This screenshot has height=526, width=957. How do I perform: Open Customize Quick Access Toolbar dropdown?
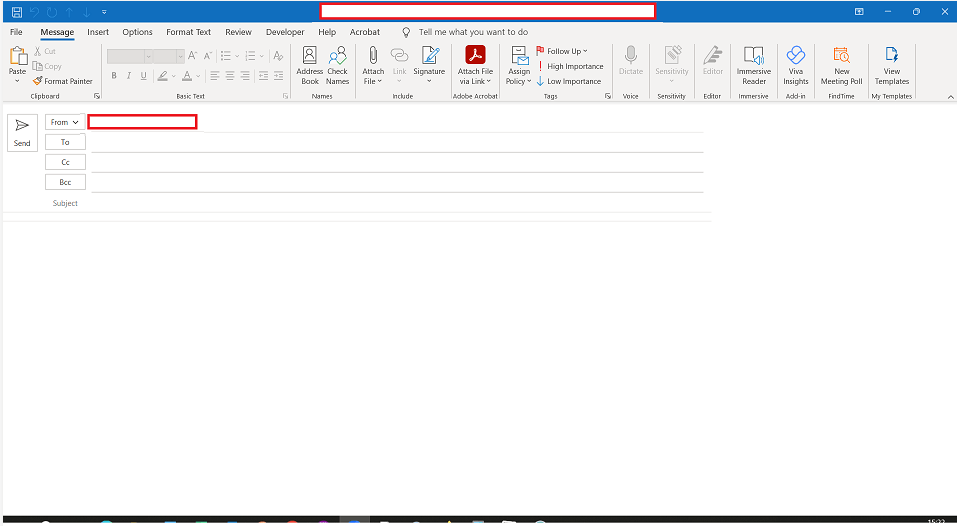pos(104,12)
